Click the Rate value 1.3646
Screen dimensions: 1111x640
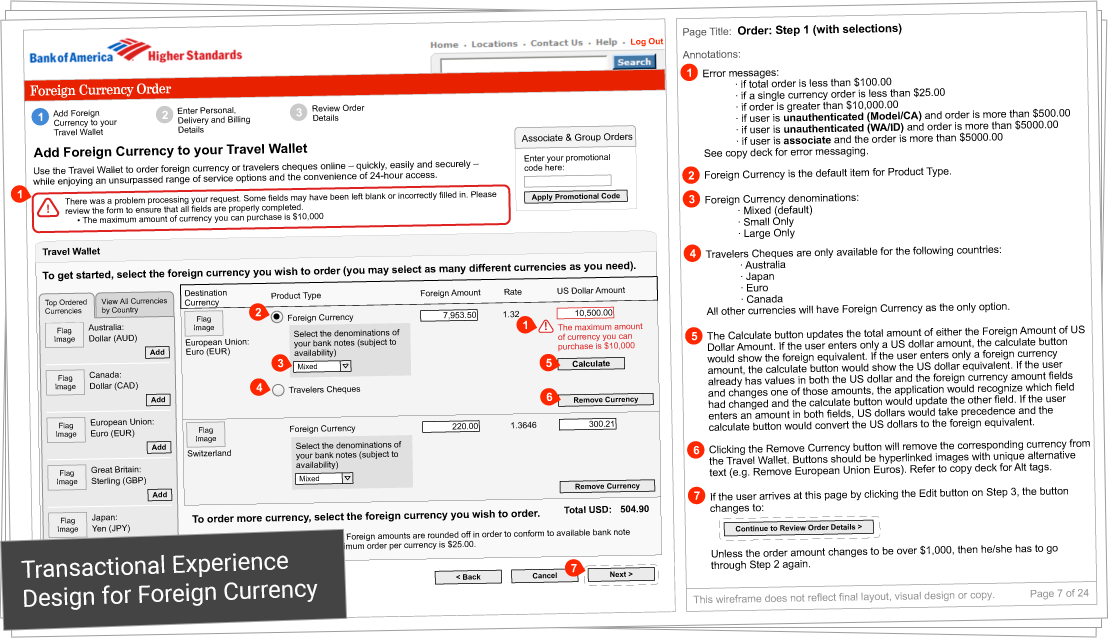pyautogui.click(x=524, y=425)
